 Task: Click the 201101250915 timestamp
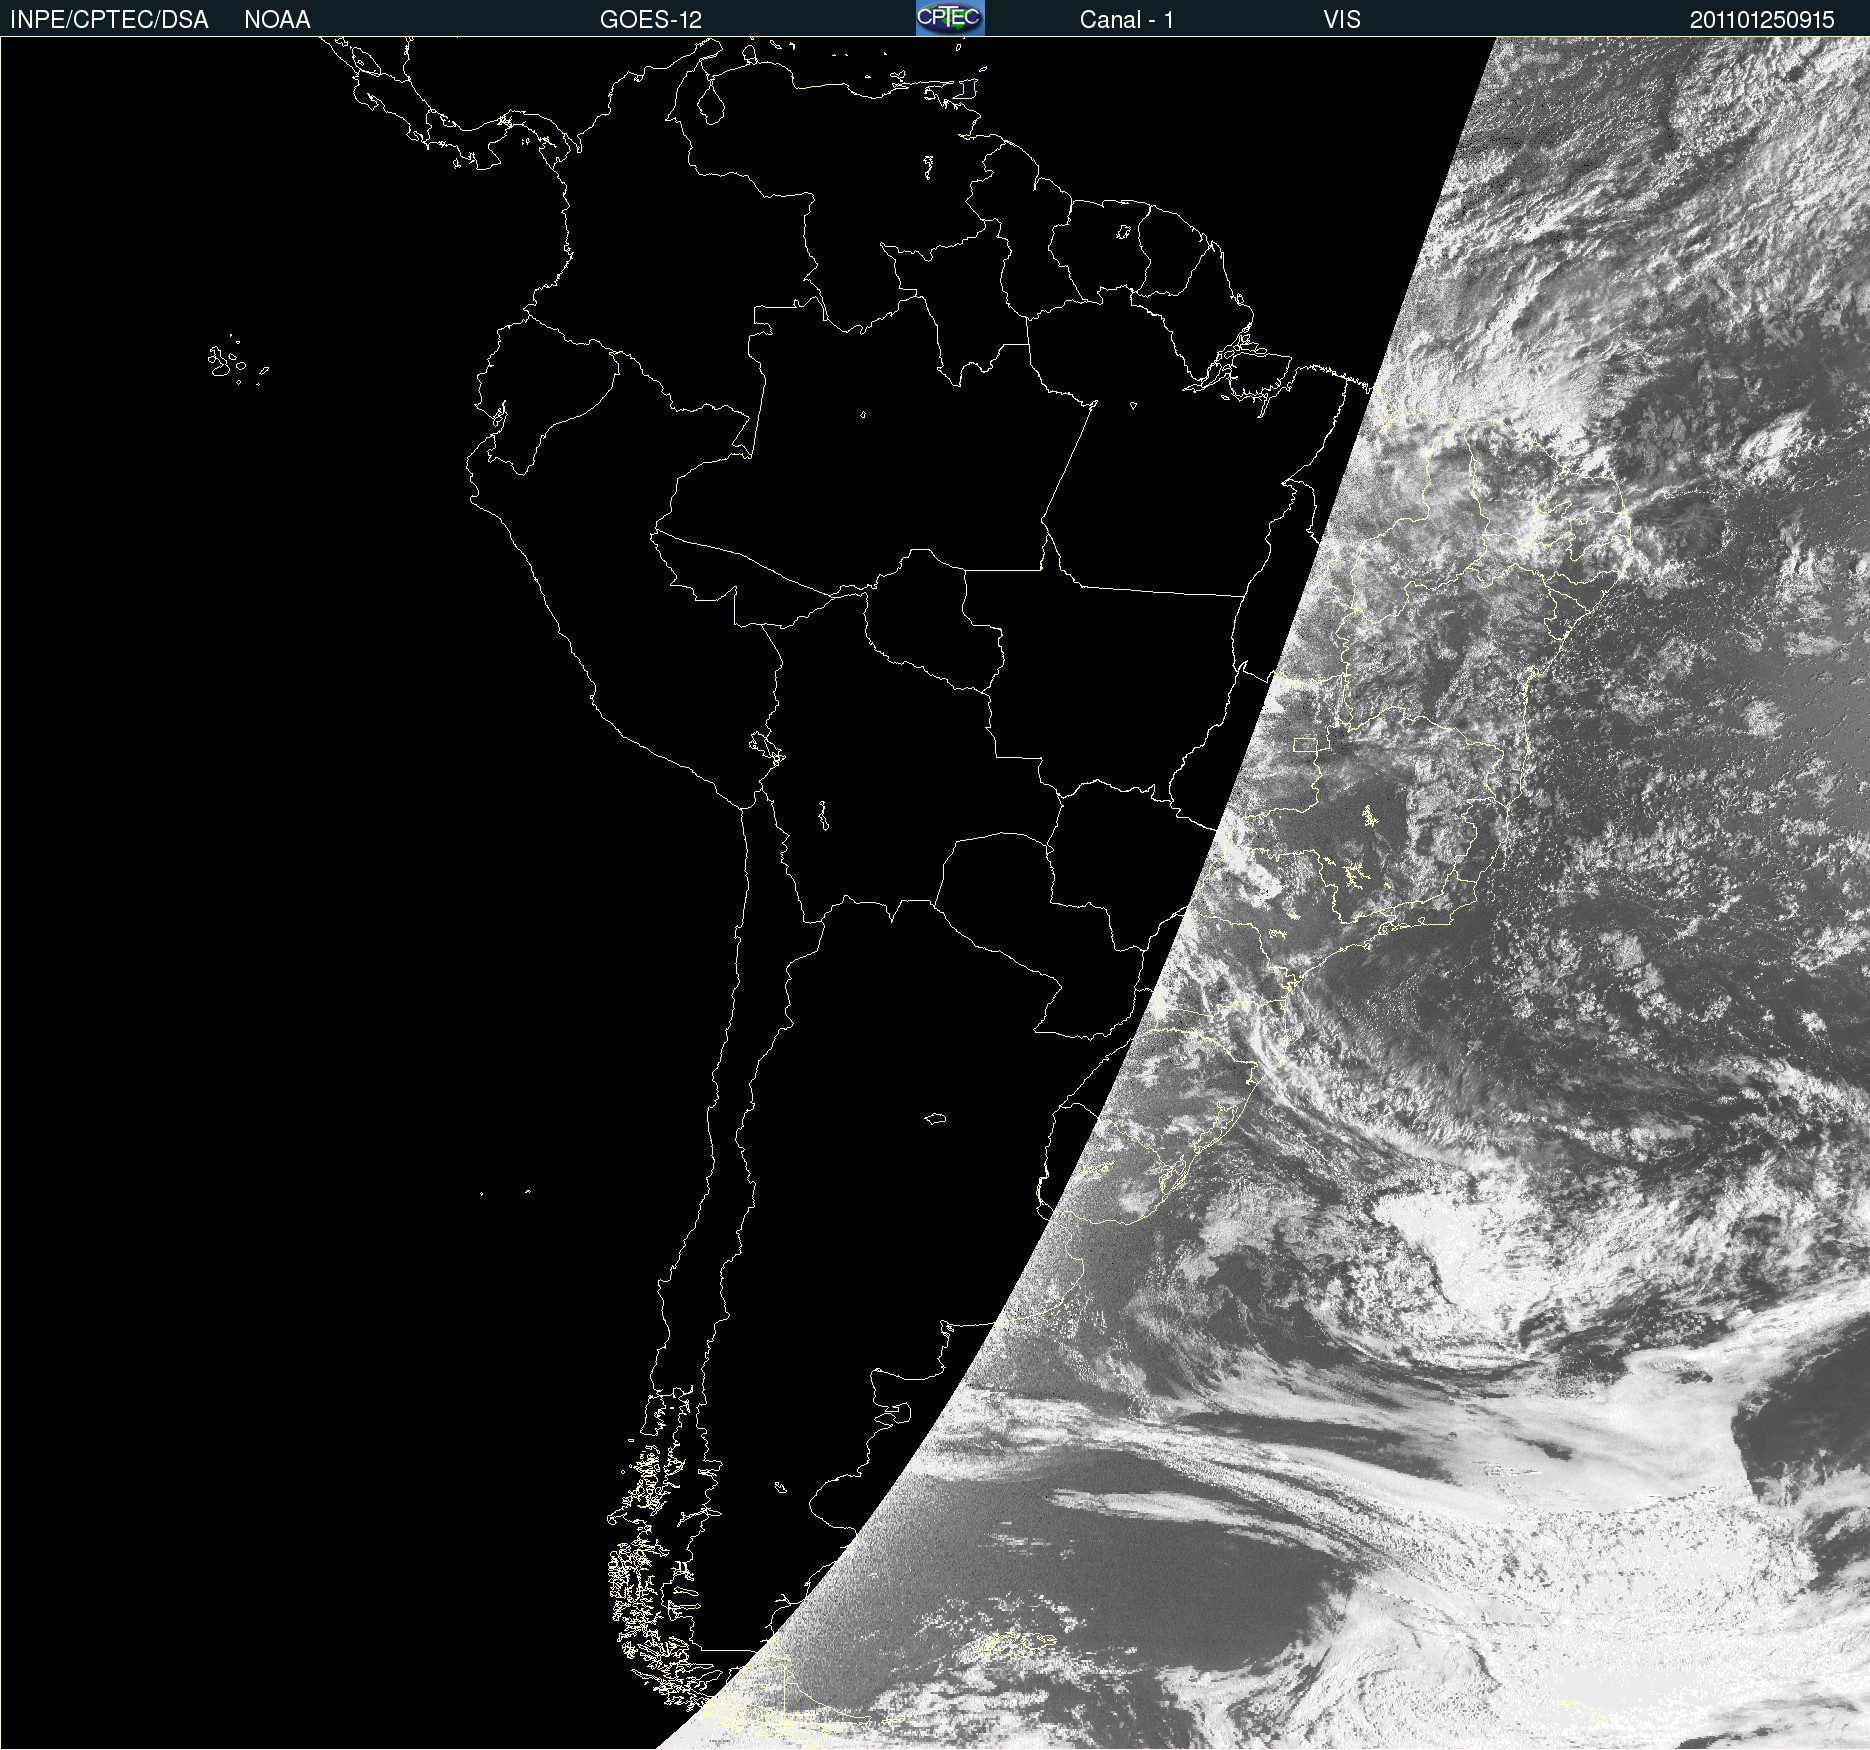coord(1762,20)
